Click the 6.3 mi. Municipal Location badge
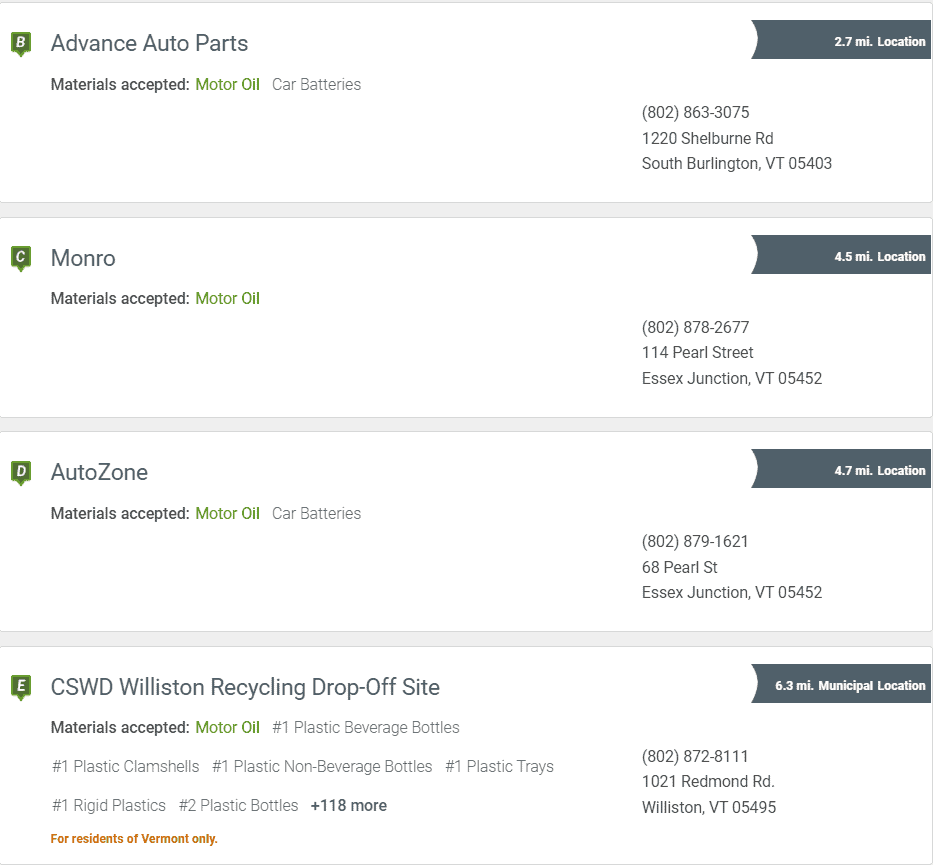The width and height of the screenshot is (933, 865). (x=845, y=685)
